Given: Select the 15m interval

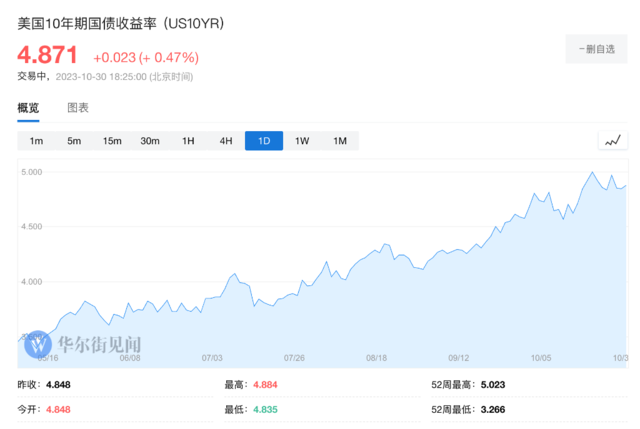Looking at the screenshot, I should (x=112, y=141).
